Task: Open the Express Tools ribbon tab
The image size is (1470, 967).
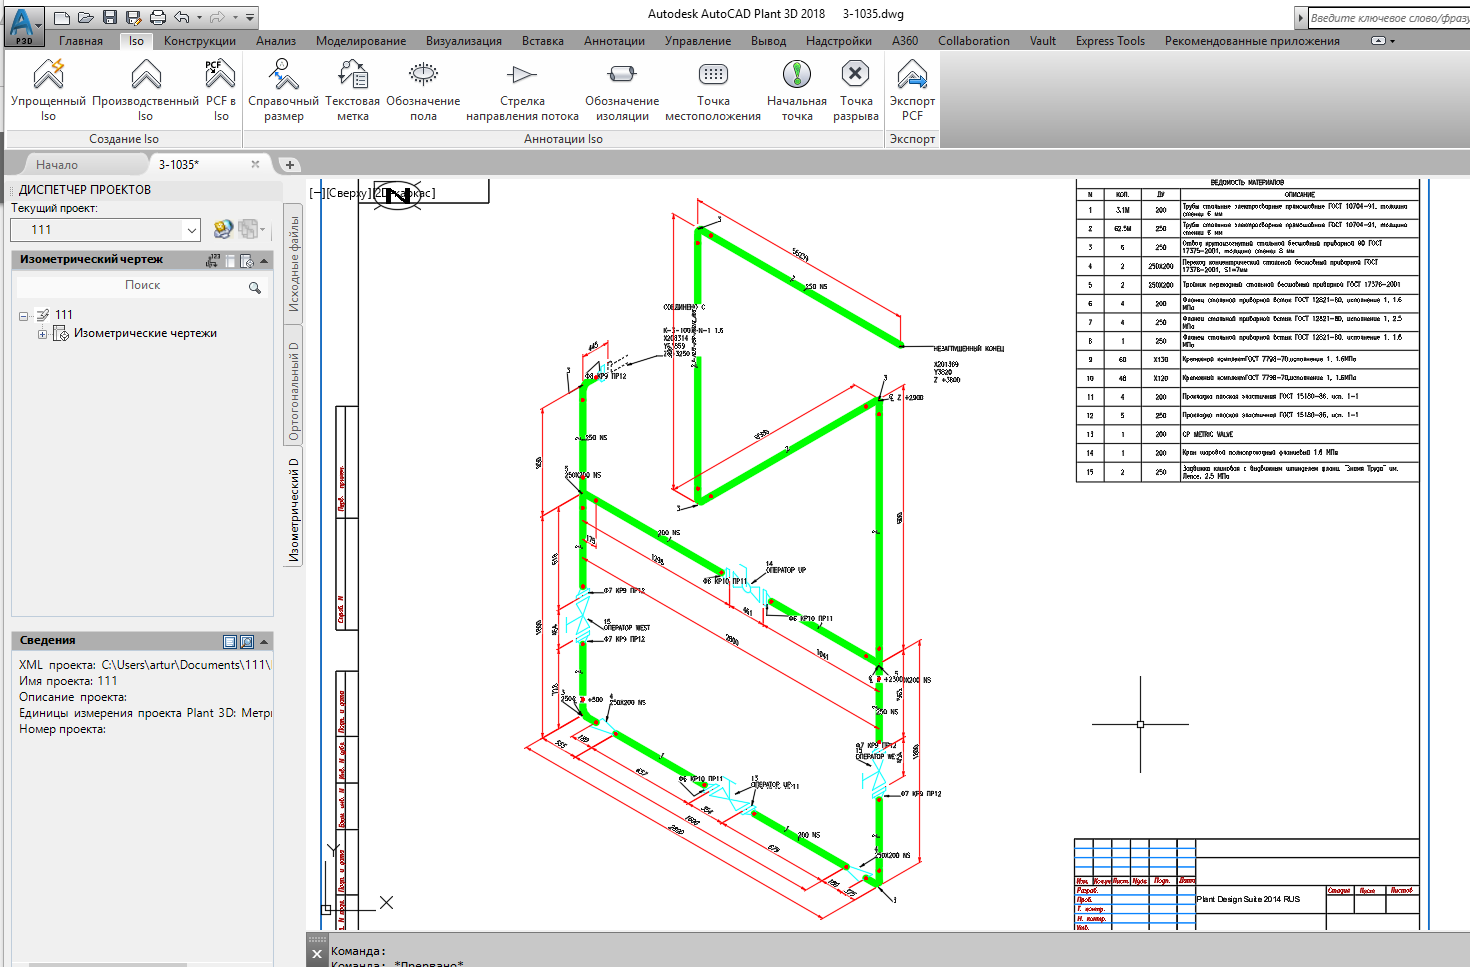Action: click(x=1110, y=41)
